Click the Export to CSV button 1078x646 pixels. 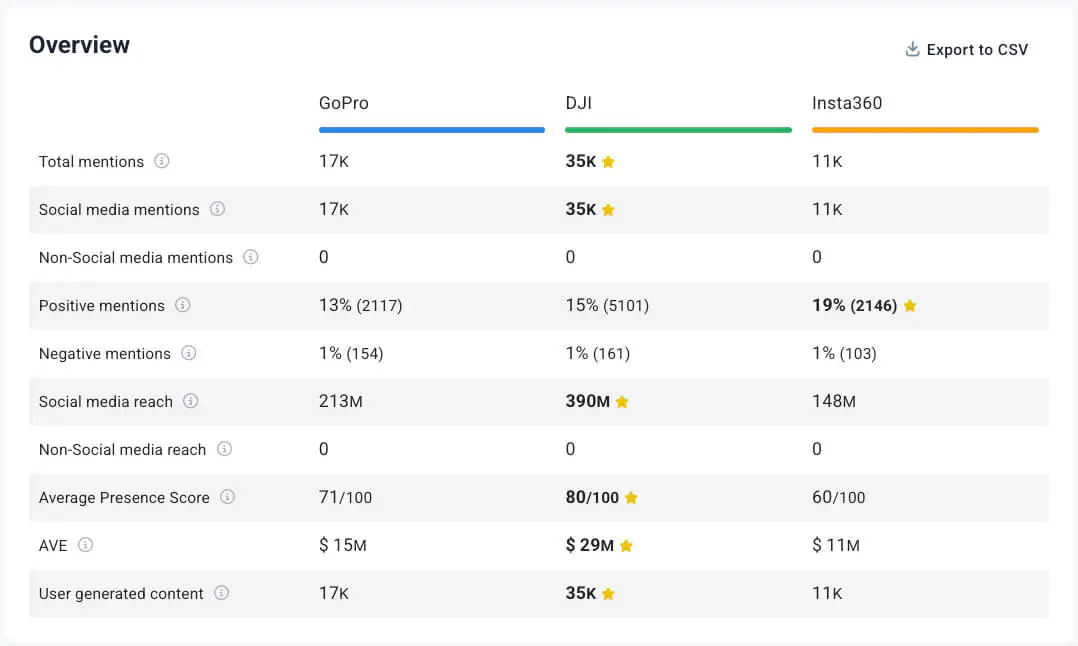pyautogui.click(x=967, y=49)
